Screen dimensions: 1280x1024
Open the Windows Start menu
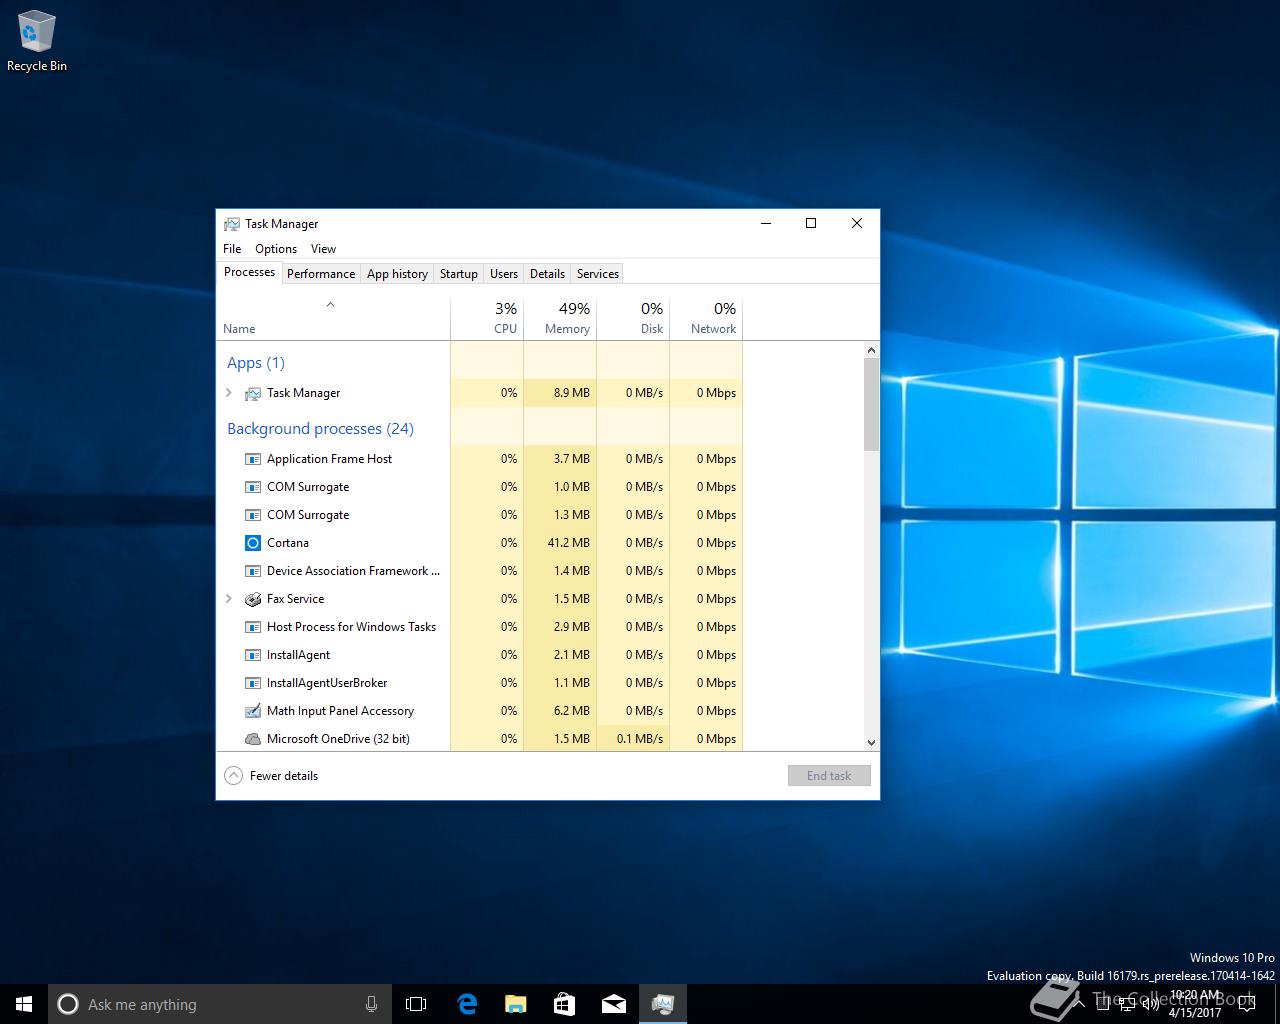24,1004
